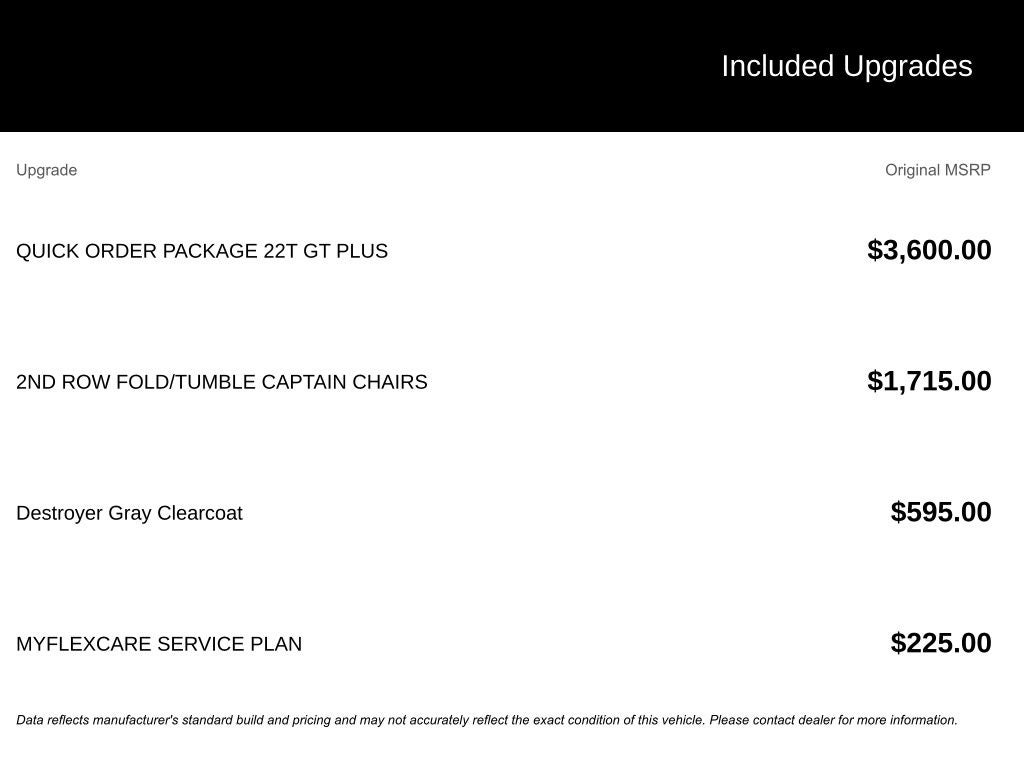
Task: Click the Upgrade column header
Action: click(x=46, y=170)
